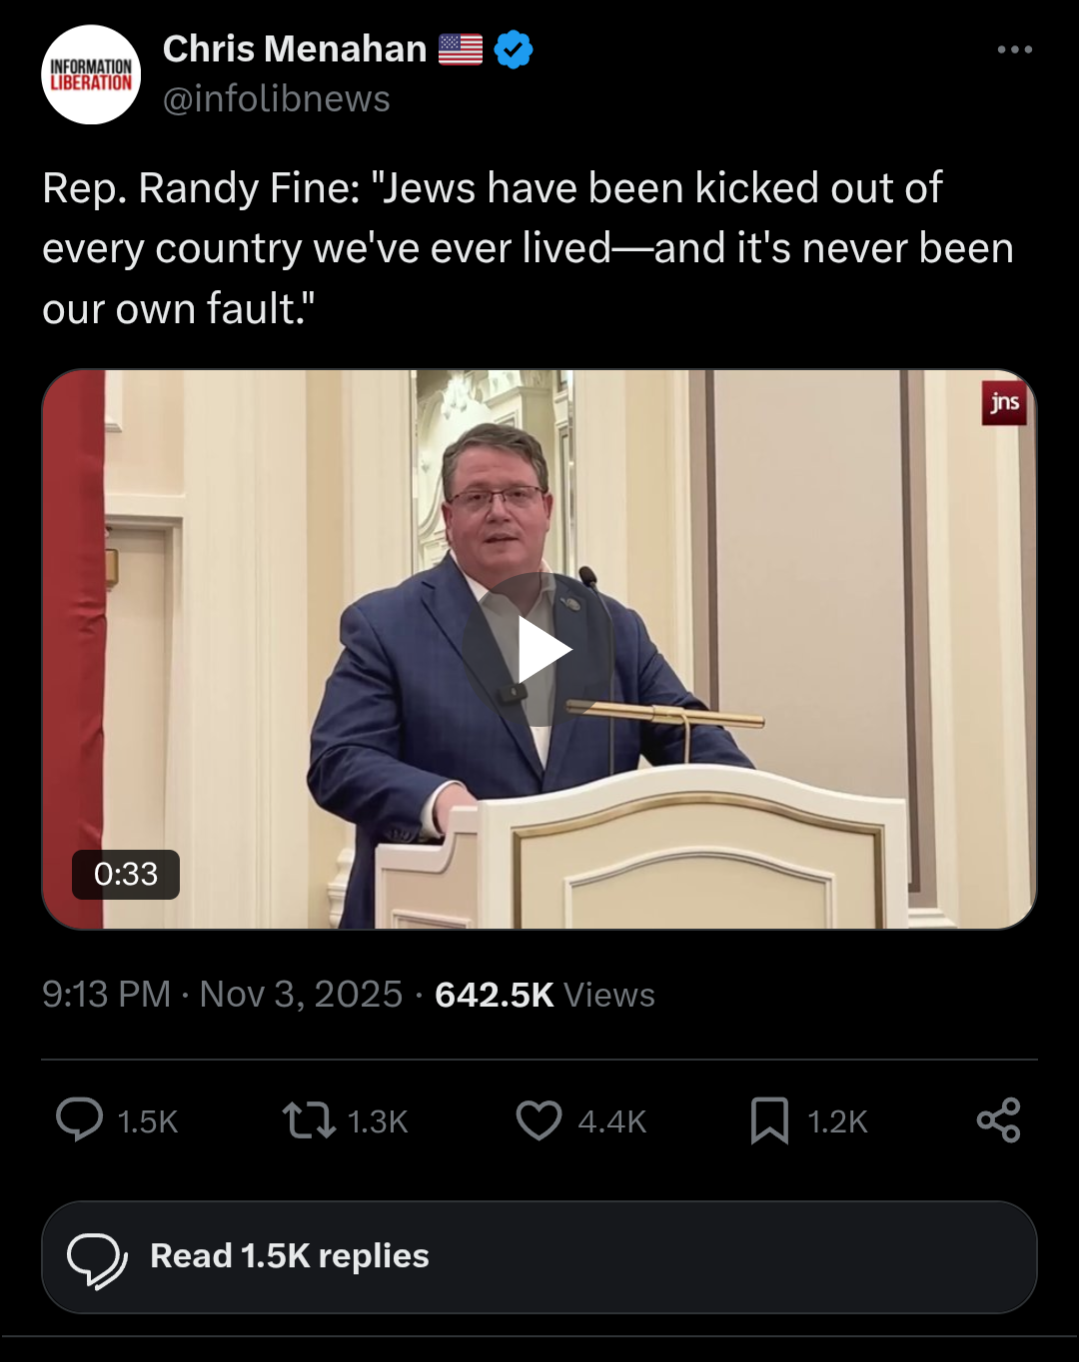1079x1362 pixels.
Task: Open the share icon options
Action: click(x=998, y=1120)
